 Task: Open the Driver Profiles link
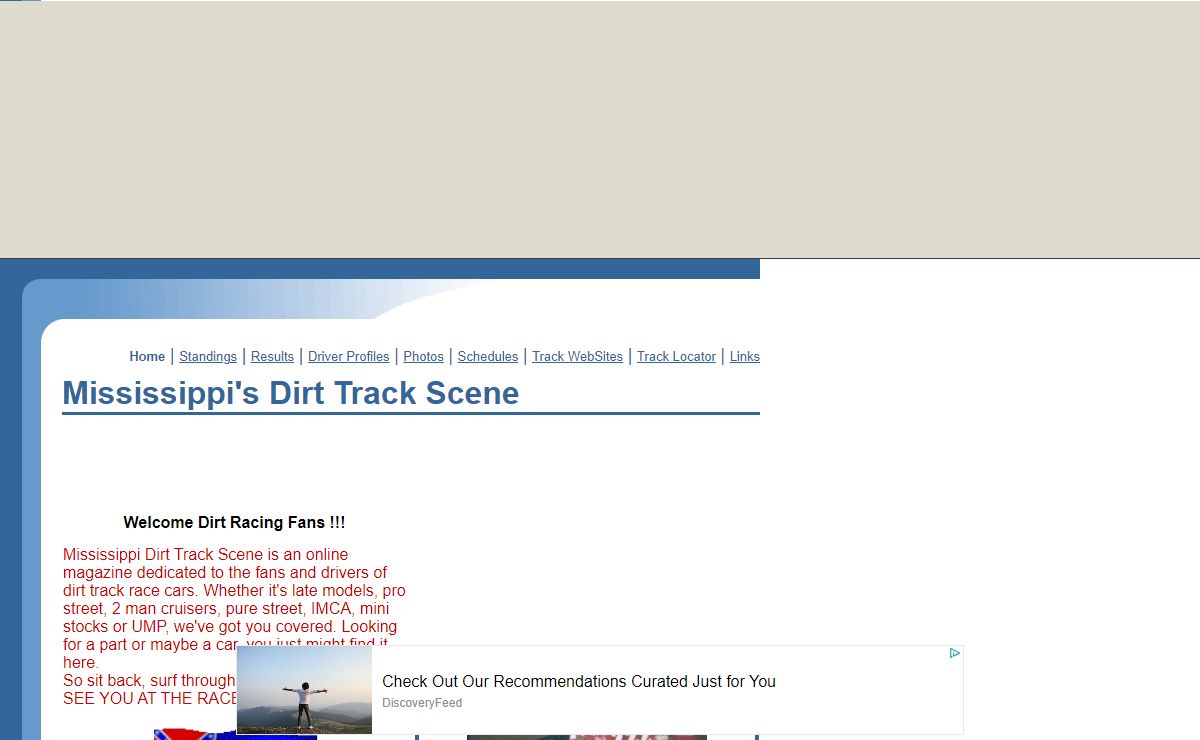pyautogui.click(x=348, y=357)
